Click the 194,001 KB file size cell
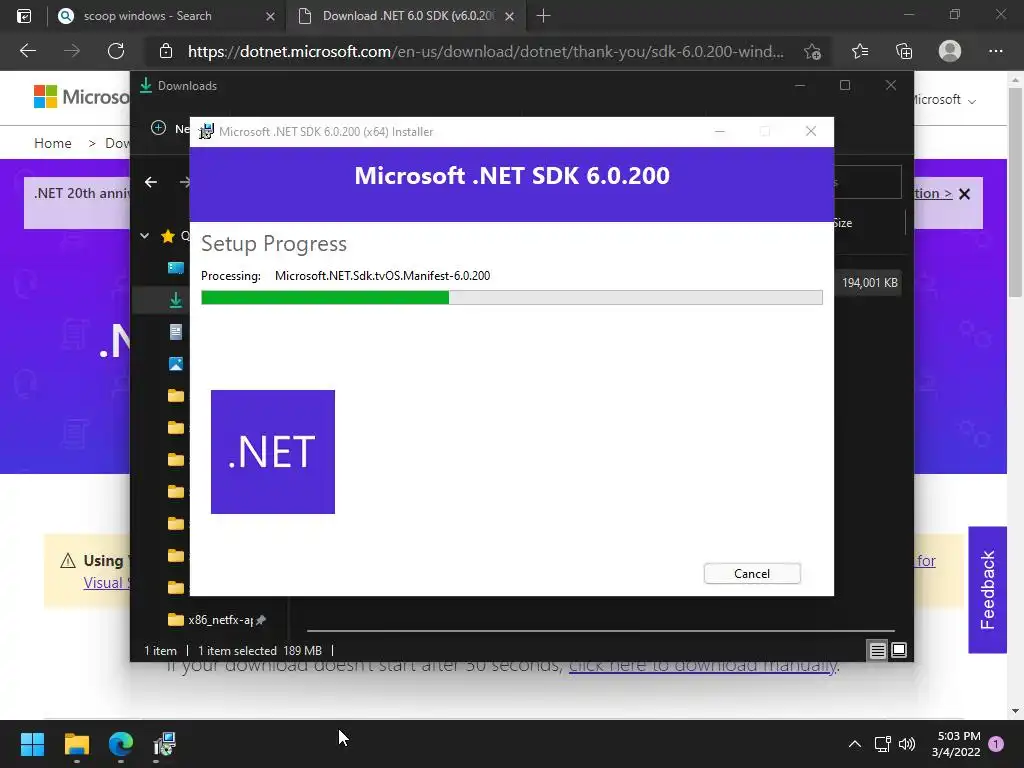Screen dimensions: 1024x768 click(x=869, y=283)
